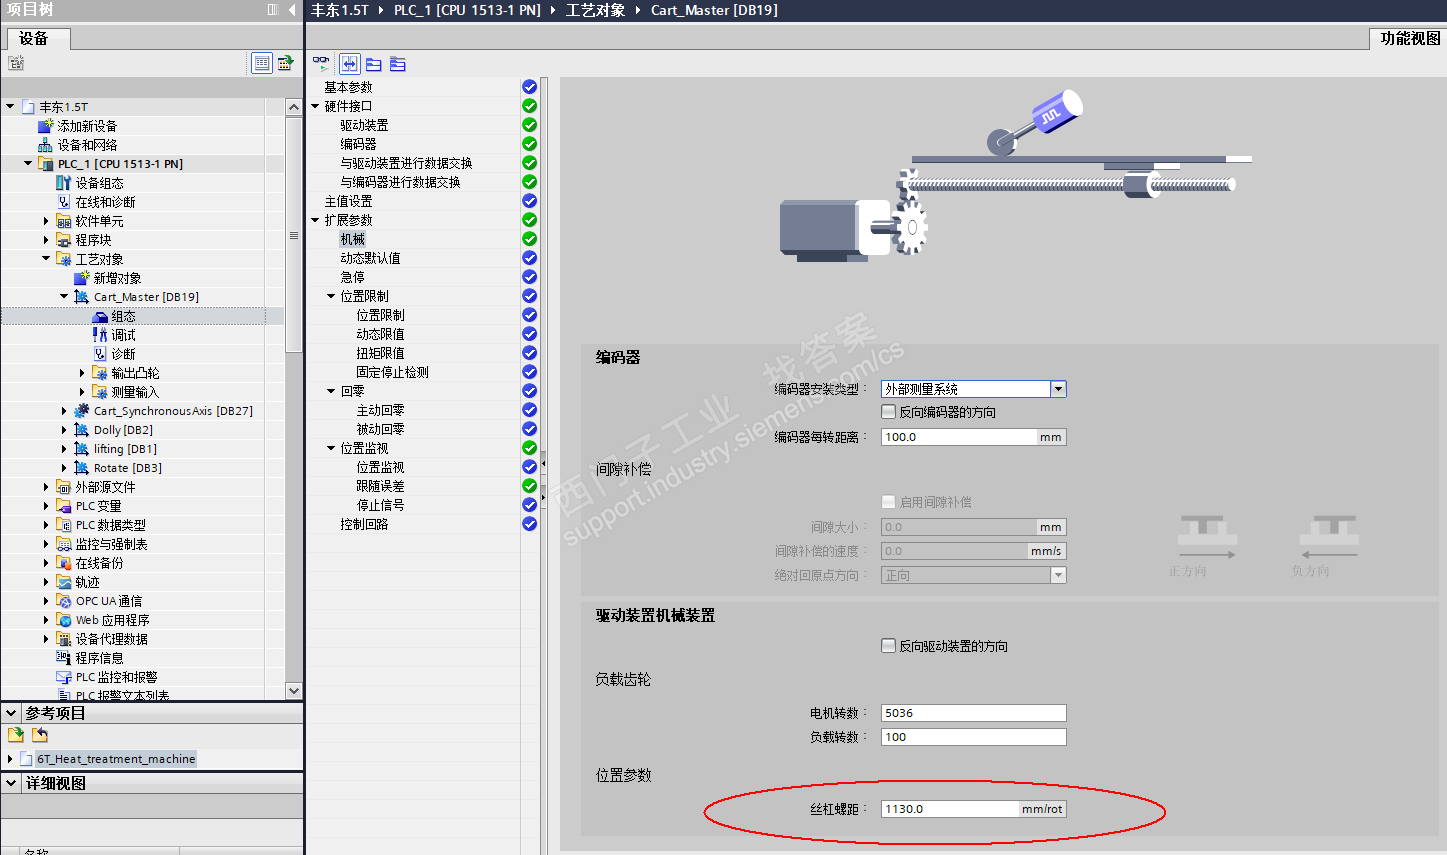
Task: Expand the 输出凸轮 node under Cart_Master
Action: coord(82,373)
